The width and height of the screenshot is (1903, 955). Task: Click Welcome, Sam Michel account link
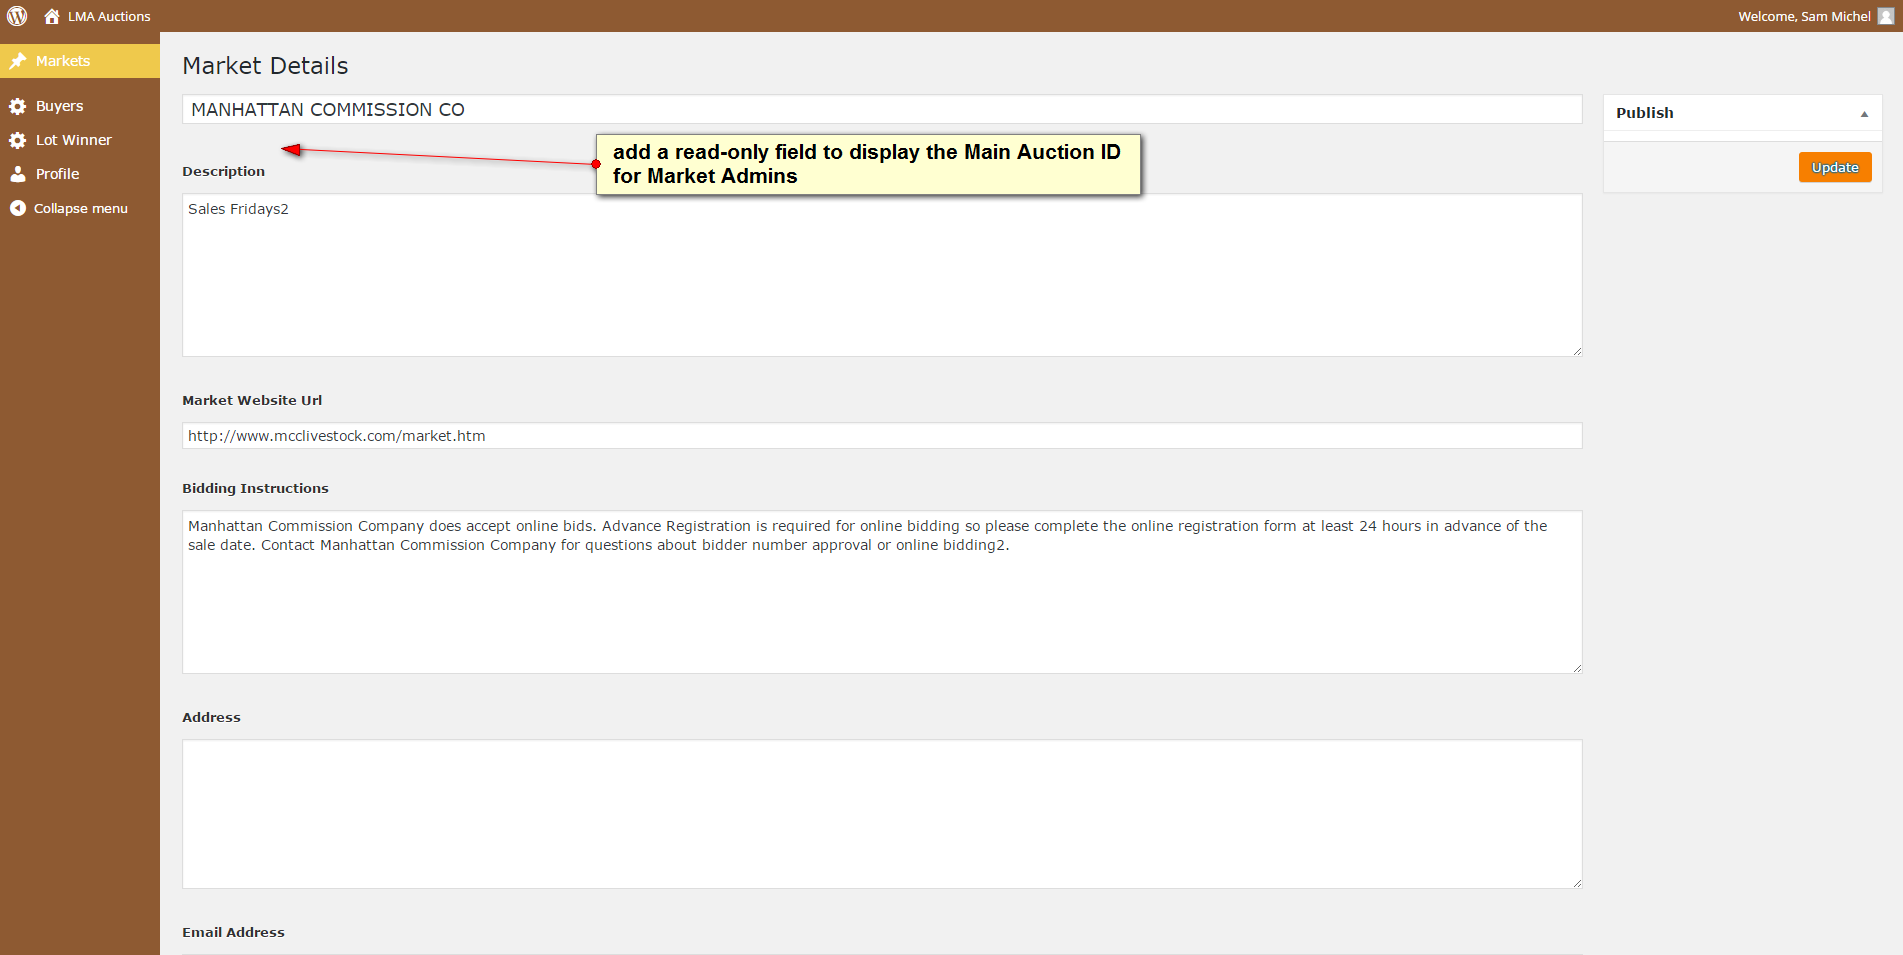1804,16
